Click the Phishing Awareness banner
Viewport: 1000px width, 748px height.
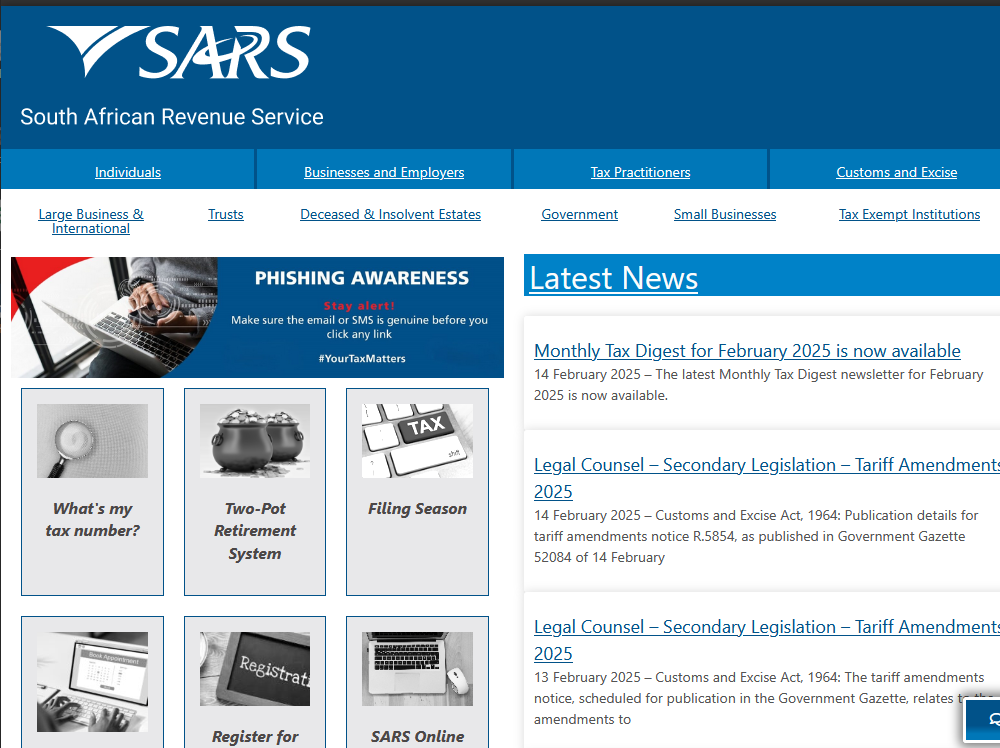coord(257,317)
